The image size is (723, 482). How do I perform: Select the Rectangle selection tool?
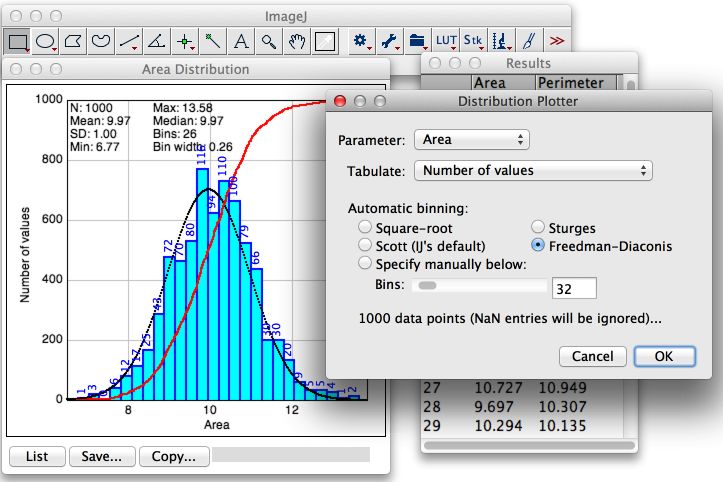(x=18, y=42)
